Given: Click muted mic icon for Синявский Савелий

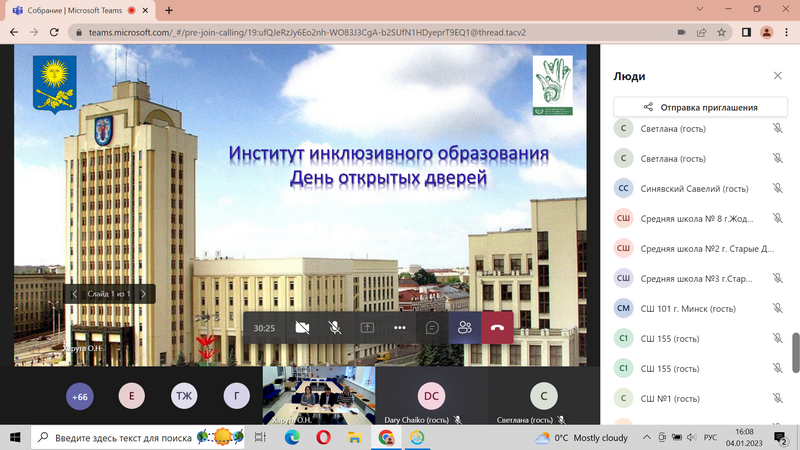Looking at the screenshot, I should [777, 188].
